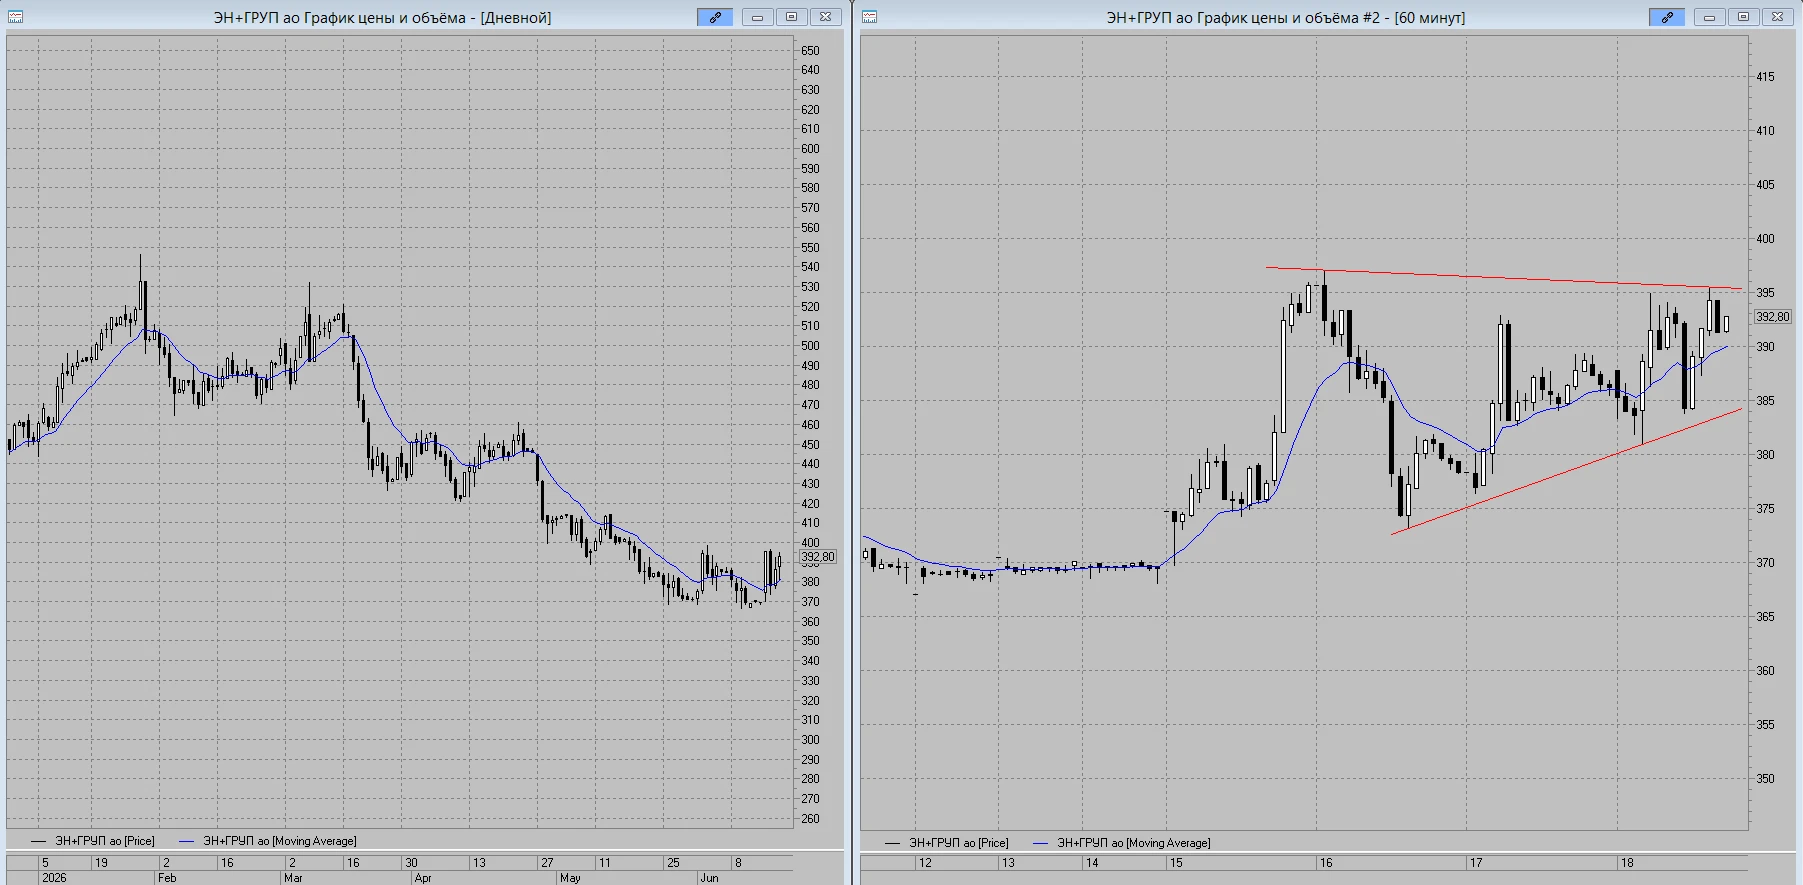Click the date label 17 on the 60-minute time axis
The height and width of the screenshot is (885, 1803).
pos(1476,863)
